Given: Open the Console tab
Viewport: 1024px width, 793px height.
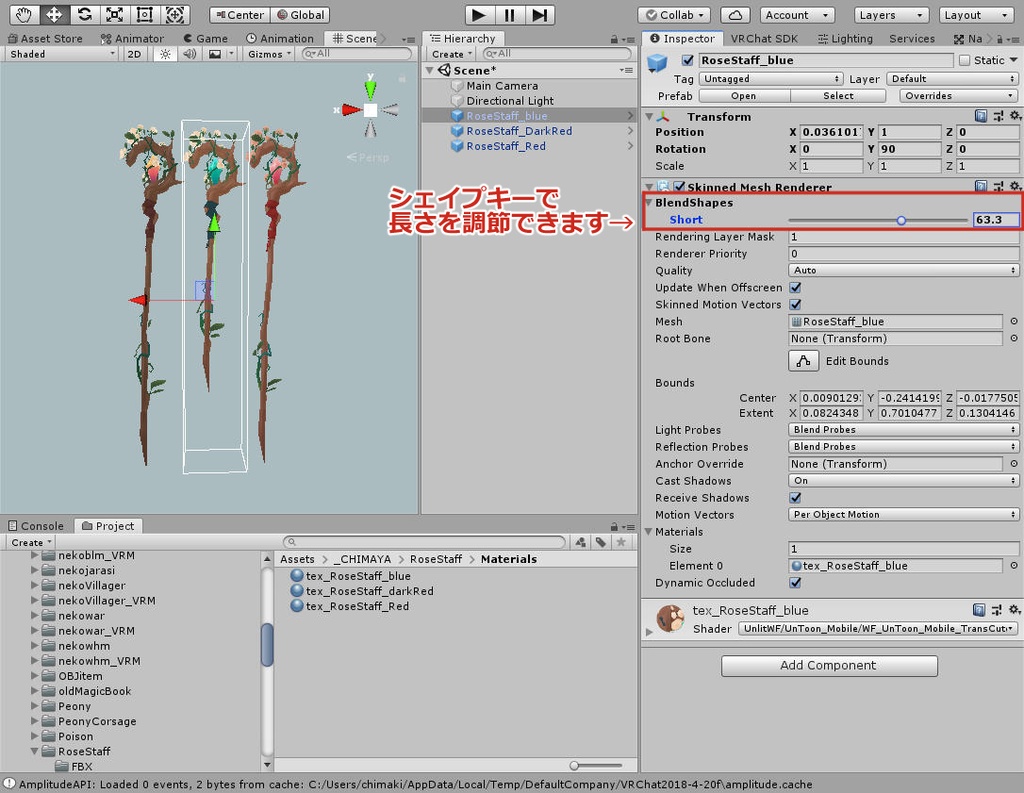Looking at the screenshot, I should [x=36, y=525].
